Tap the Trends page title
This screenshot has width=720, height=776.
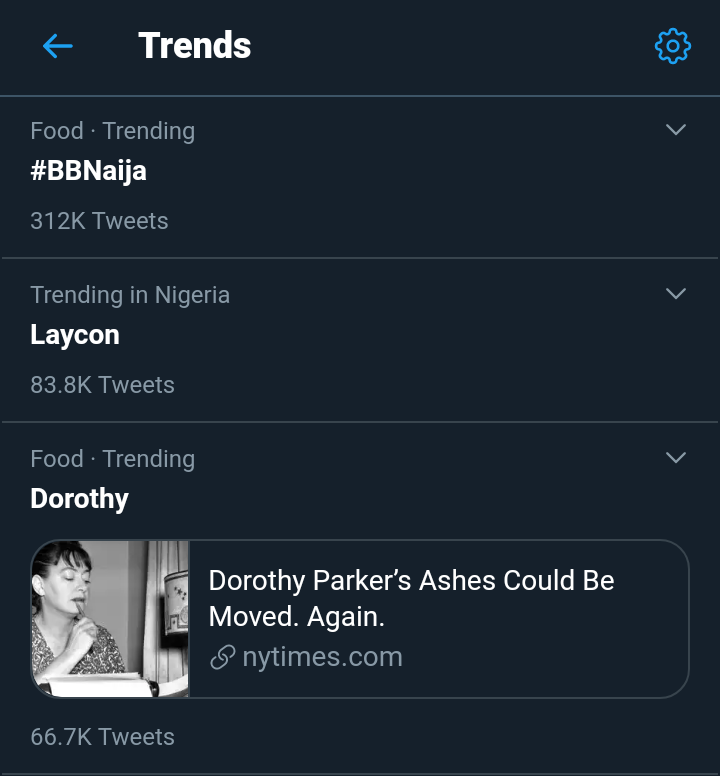[194, 46]
